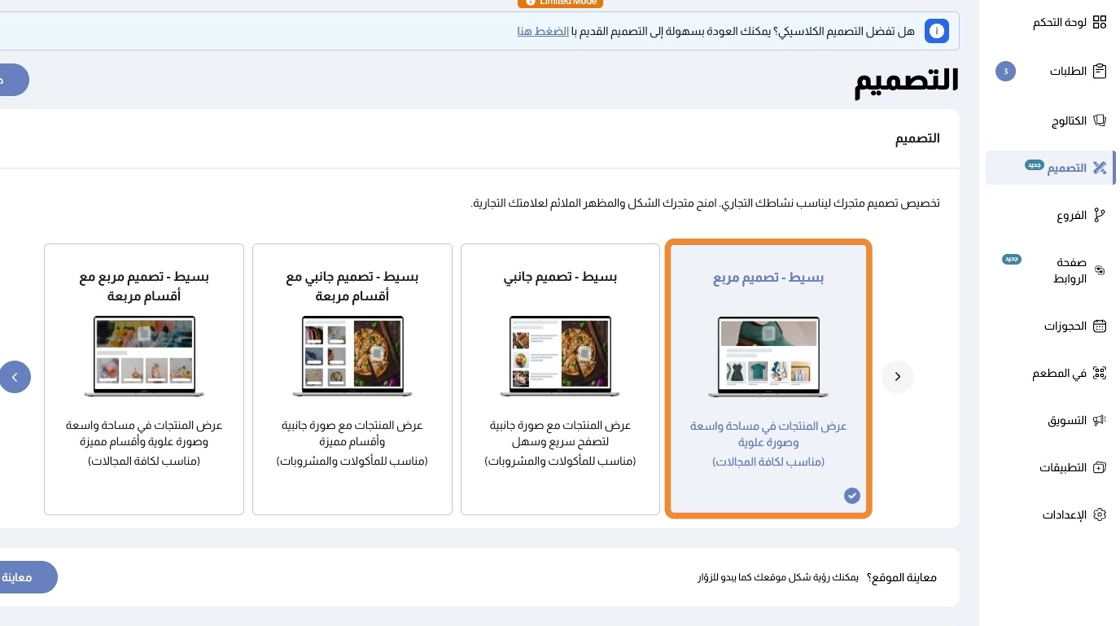
Task: Select بسيط - تصميم جانبي مع أقسام مربعة title
Action: pos(352,286)
